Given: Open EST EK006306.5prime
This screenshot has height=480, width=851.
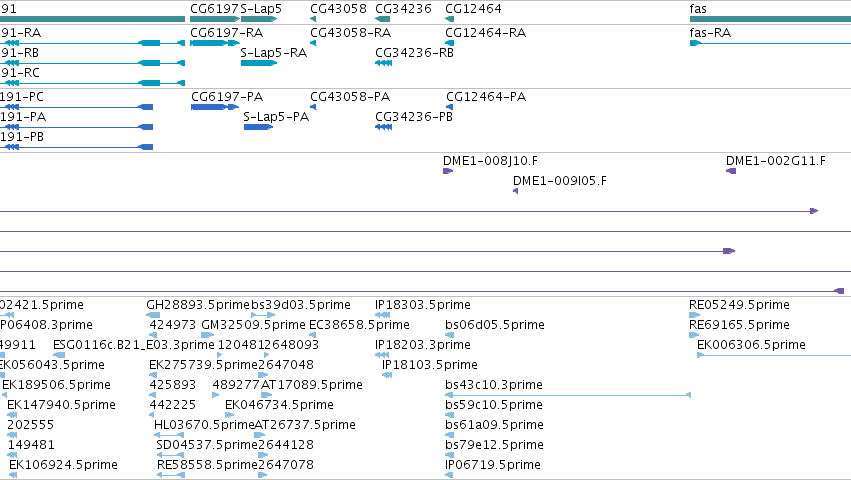Looking at the screenshot, I should pyautogui.click(x=751, y=345).
